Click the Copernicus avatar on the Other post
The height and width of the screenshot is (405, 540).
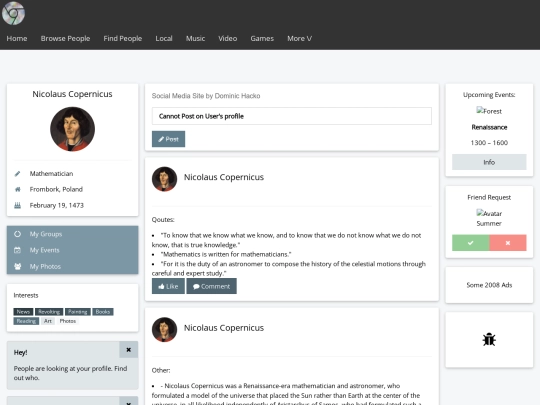[164, 330]
